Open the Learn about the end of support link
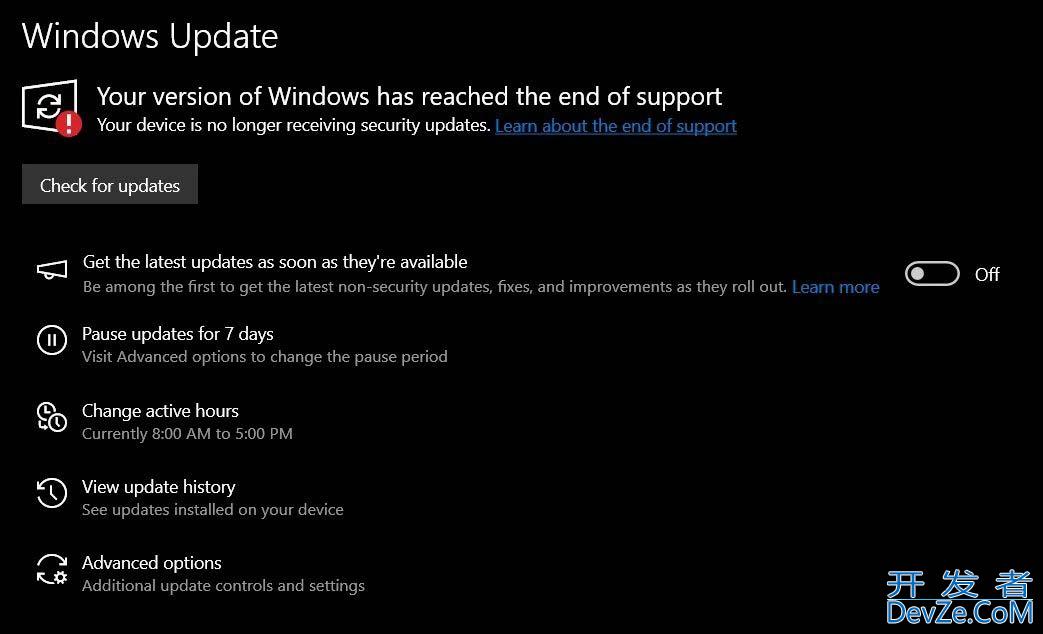Viewport: 1043px width, 634px height. pos(616,126)
